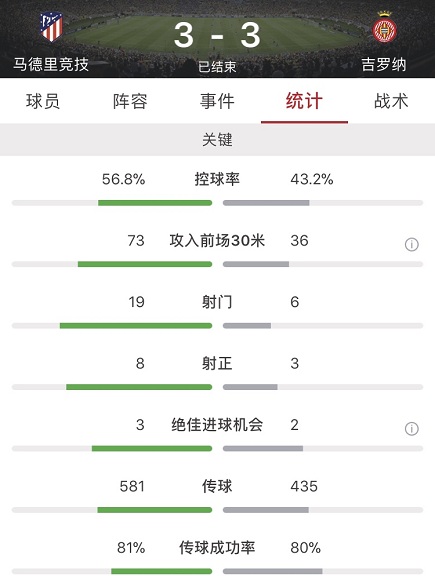435x576 pixels.
Task: Open info icon beside 攻入前场30米
Action: click(x=411, y=244)
